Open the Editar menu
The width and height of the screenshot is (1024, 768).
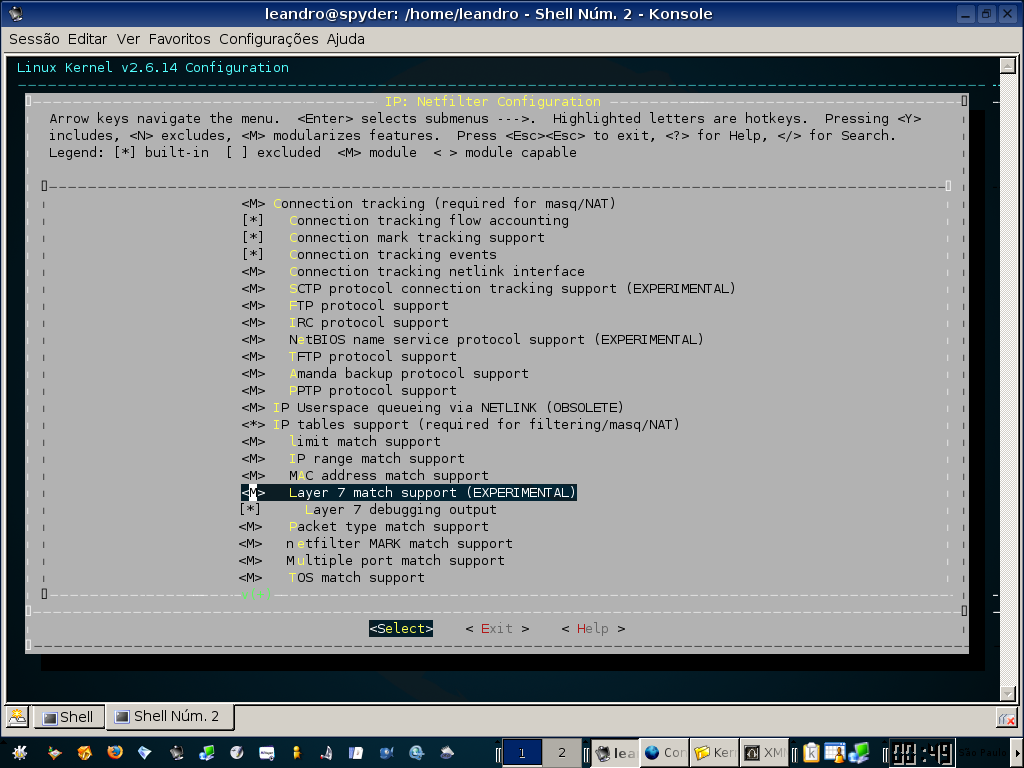[88, 39]
